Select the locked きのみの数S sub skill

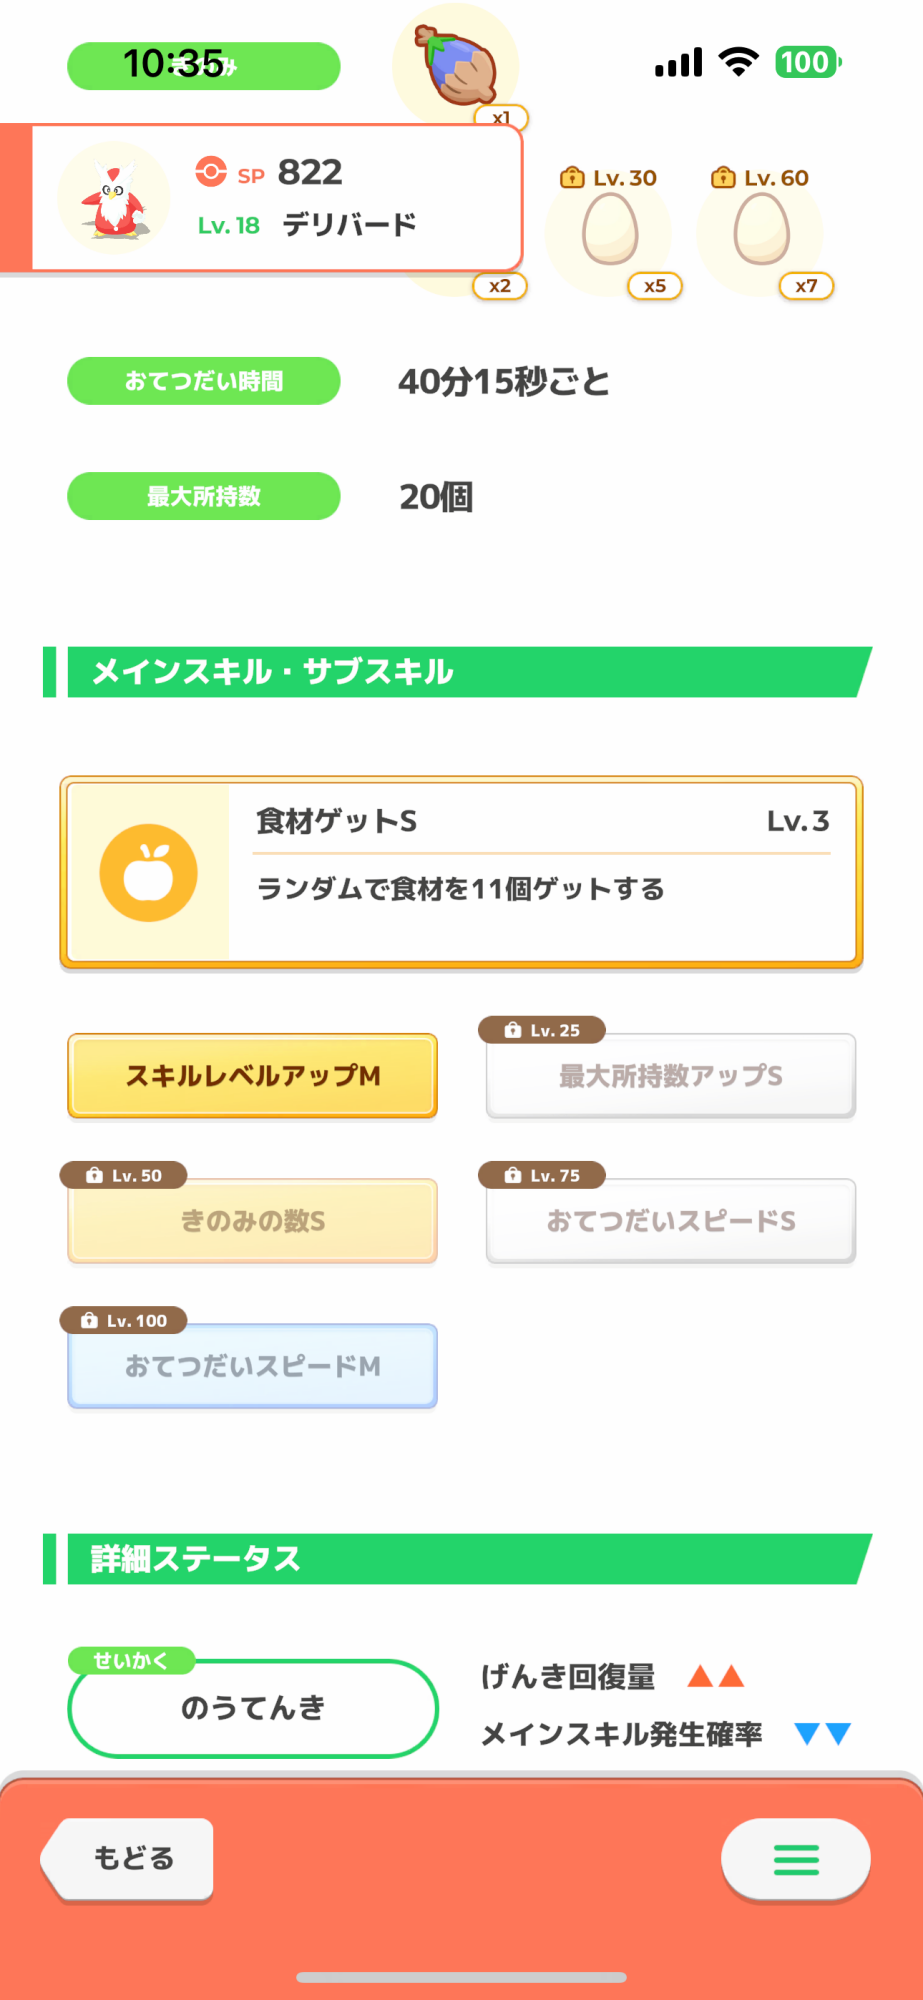[253, 1221]
